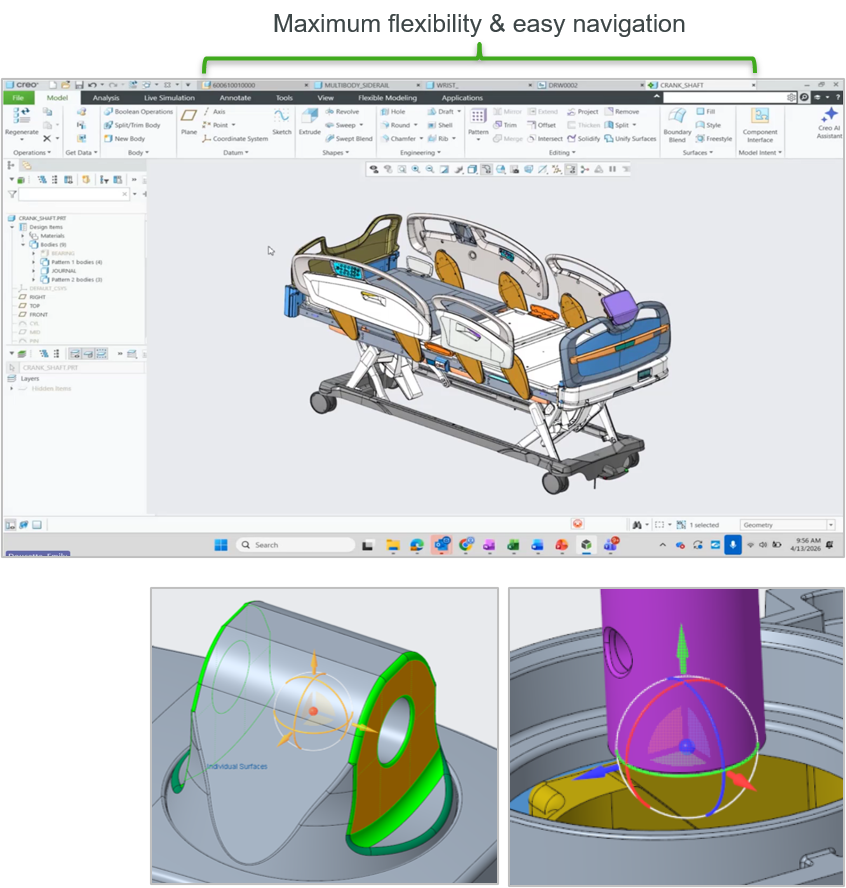Viewport: 846px width, 888px height.
Task: Expand the Datum group overflow
Action: [x=236, y=152]
